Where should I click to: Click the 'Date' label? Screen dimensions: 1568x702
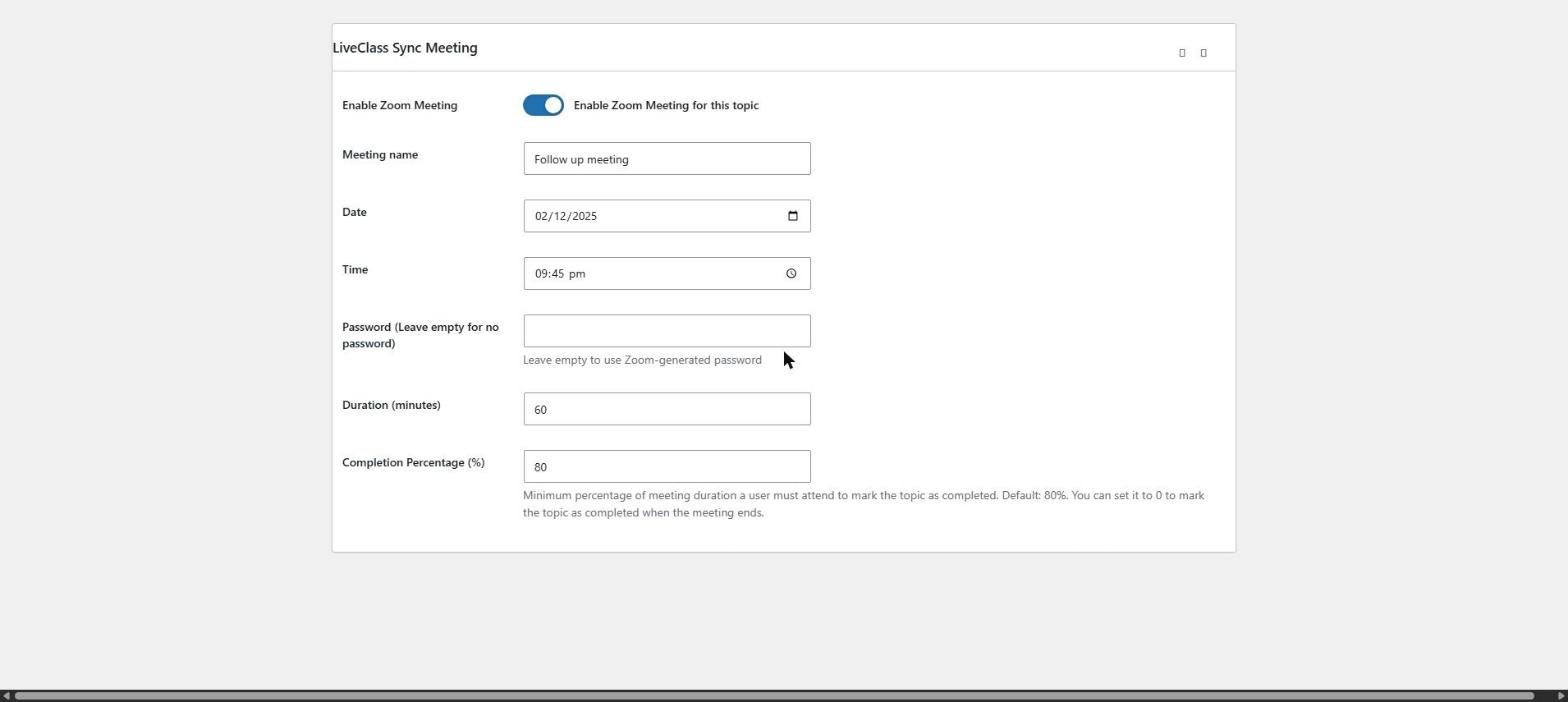tap(354, 212)
